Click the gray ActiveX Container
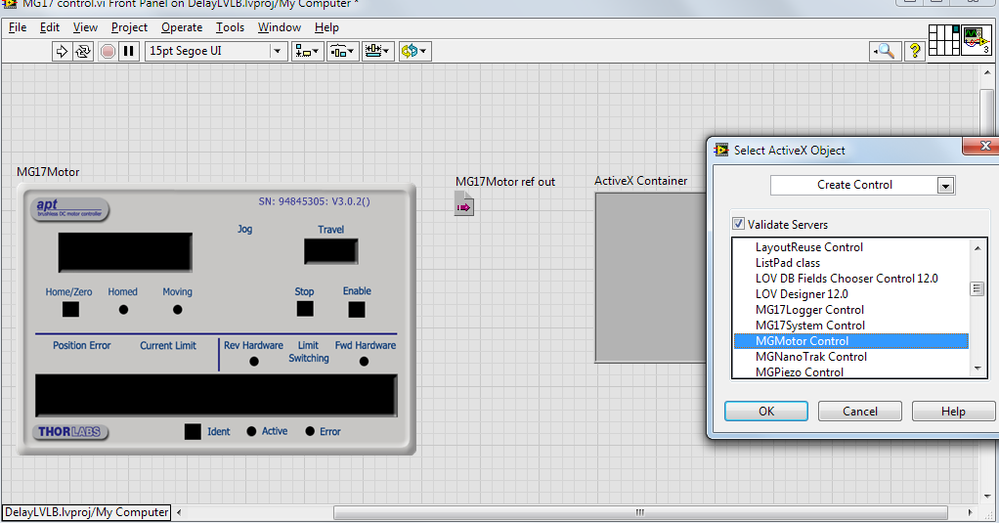The image size is (999, 523). pyautogui.click(x=650, y=278)
